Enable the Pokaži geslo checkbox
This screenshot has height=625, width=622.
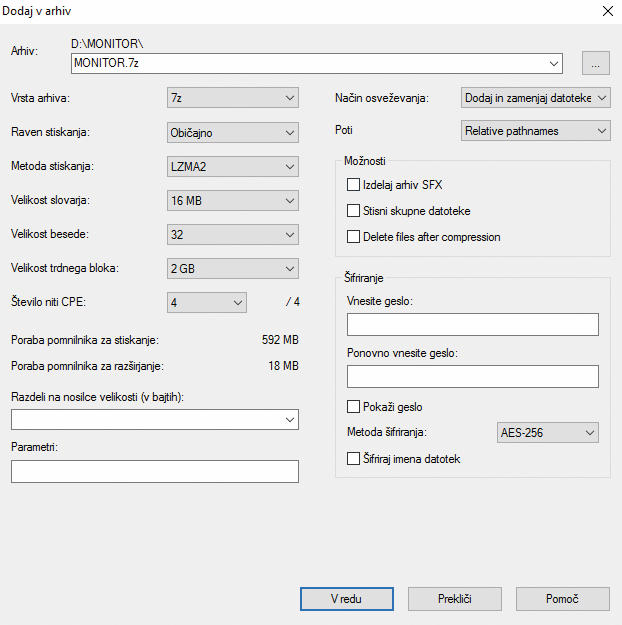tap(353, 407)
